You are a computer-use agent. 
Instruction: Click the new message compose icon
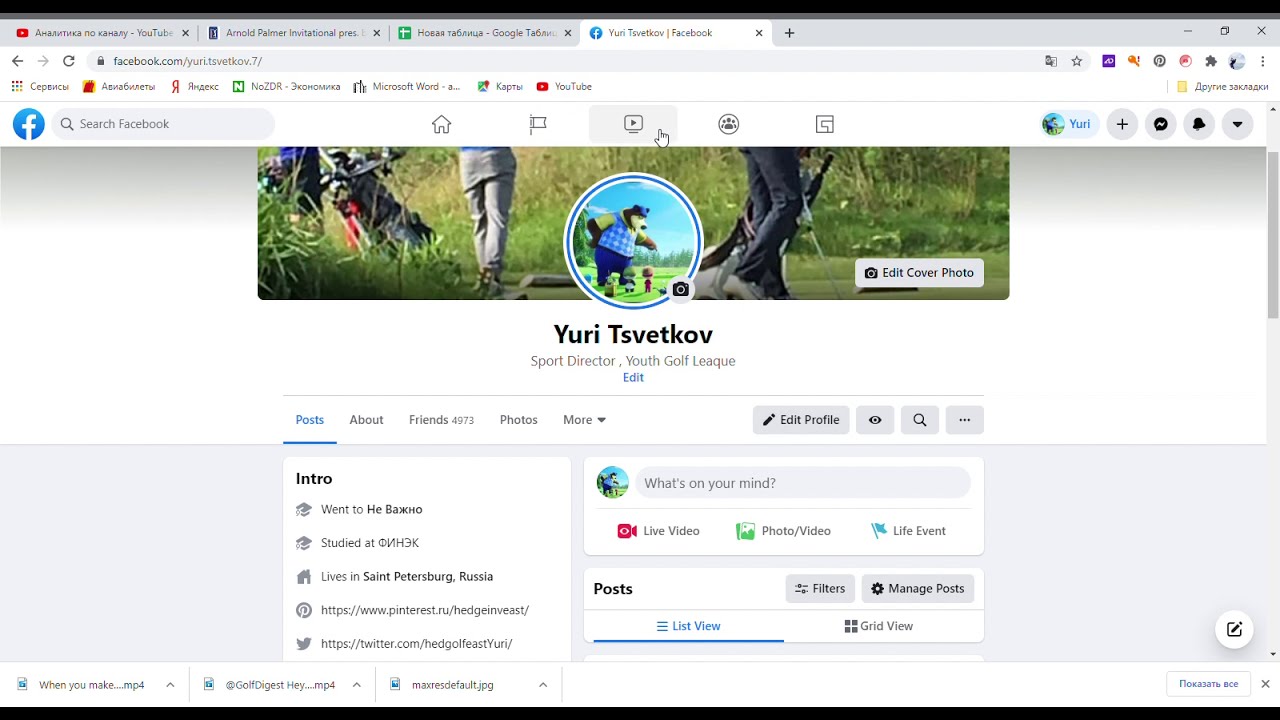coord(1235,629)
